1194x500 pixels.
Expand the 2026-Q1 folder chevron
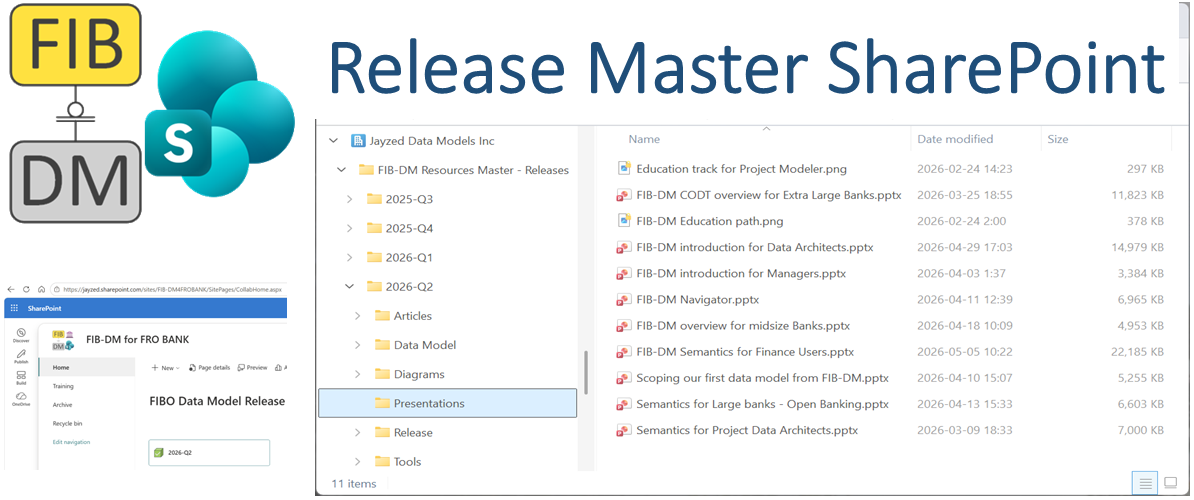coord(350,257)
